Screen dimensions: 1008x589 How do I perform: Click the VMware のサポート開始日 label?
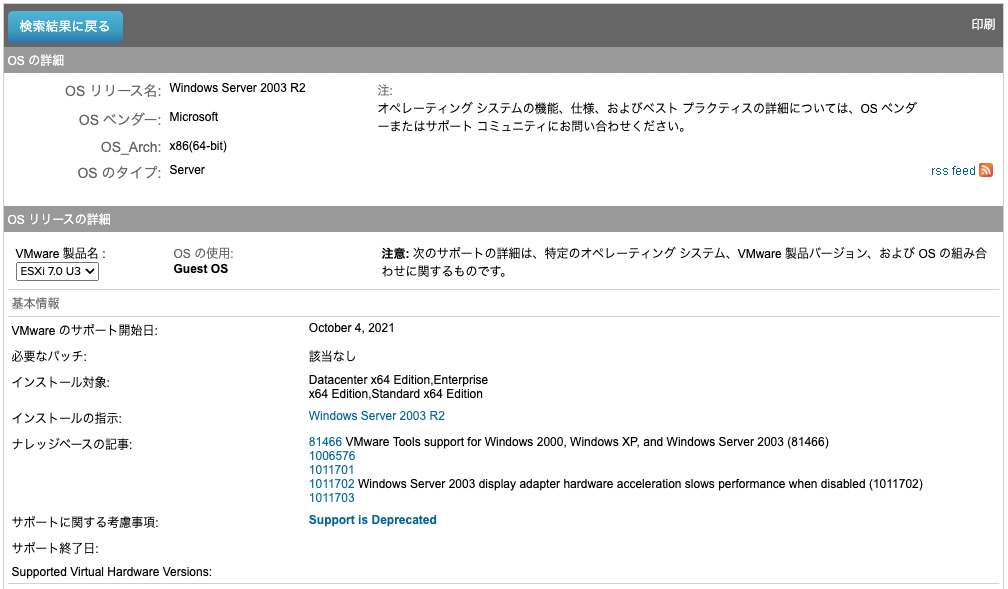click(84, 331)
